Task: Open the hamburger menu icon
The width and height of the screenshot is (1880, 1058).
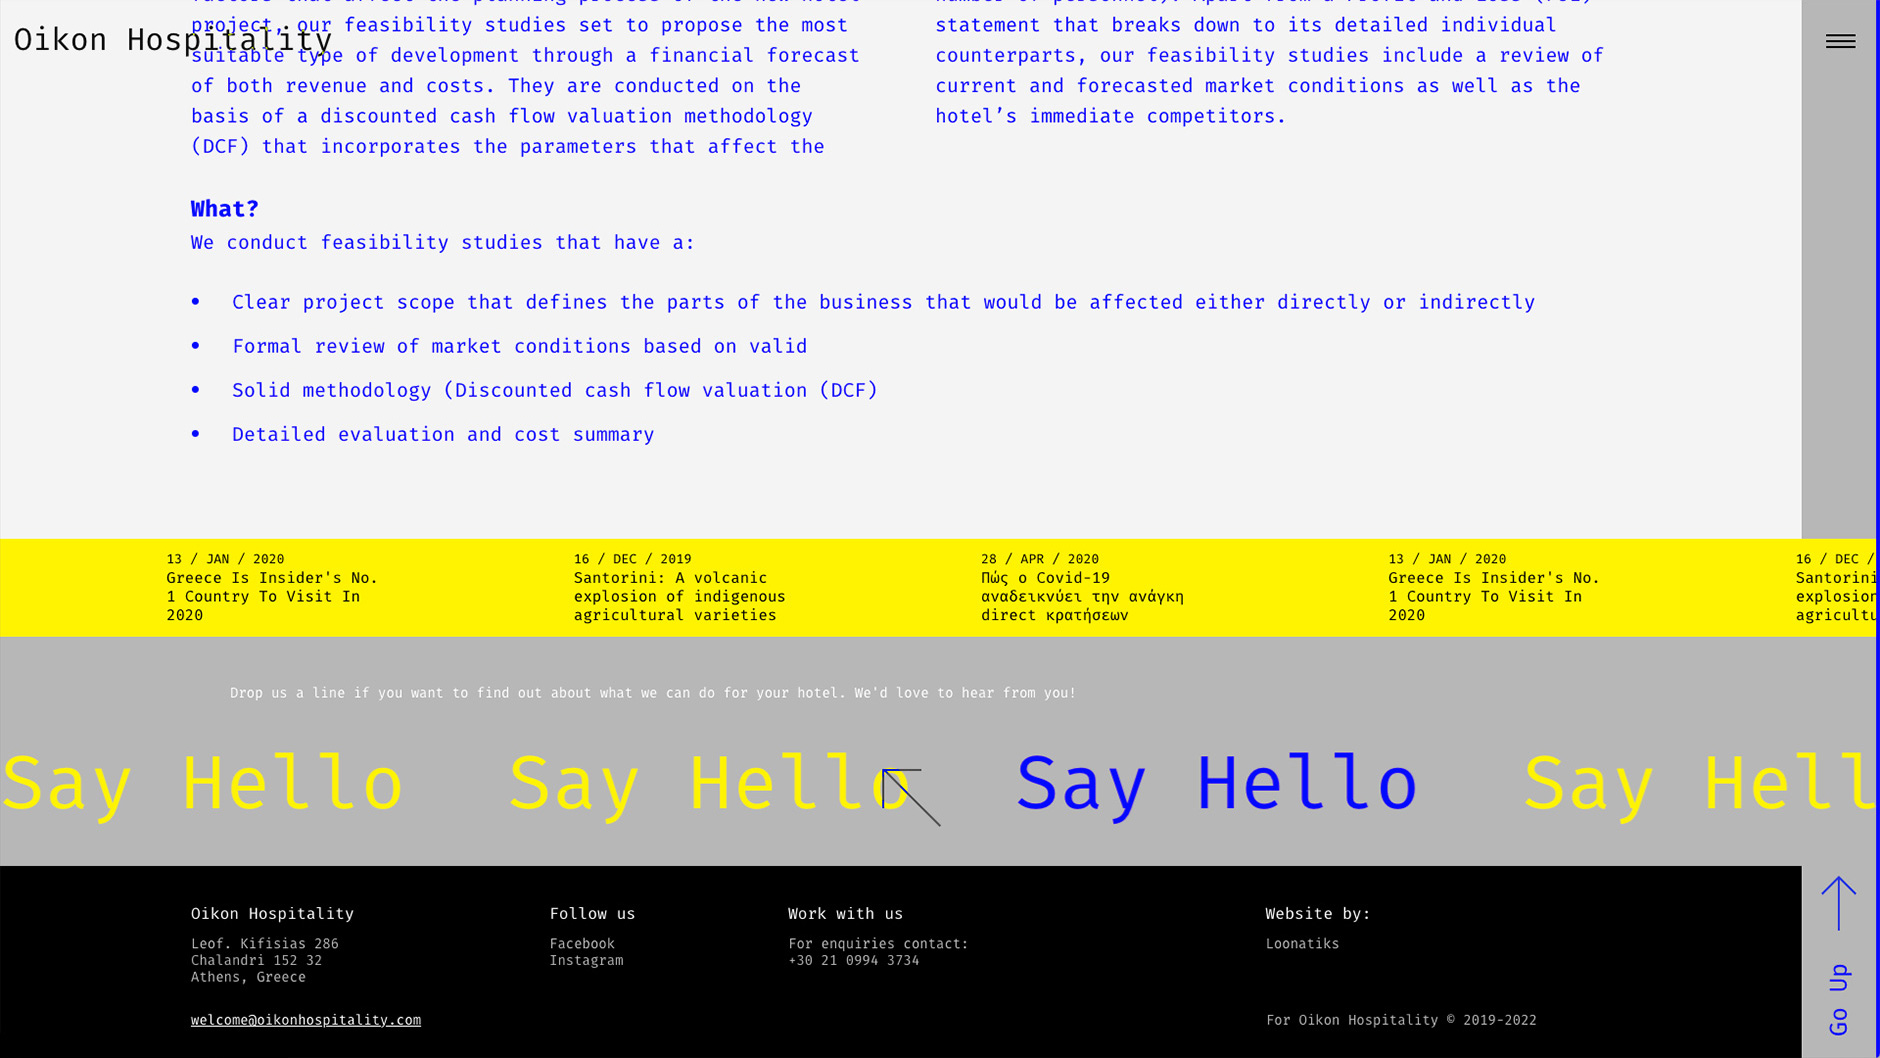Action: pyautogui.click(x=1840, y=41)
